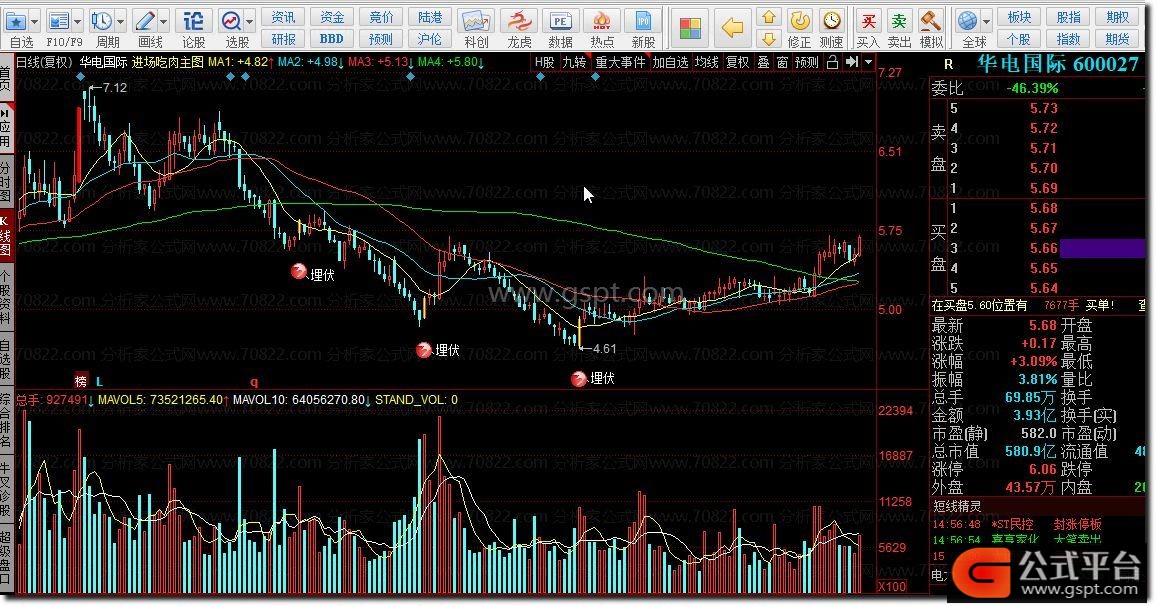This screenshot has width=1157, height=606.
Task: Click the 买入 buy icon
Action: click(x=868, y=21)
